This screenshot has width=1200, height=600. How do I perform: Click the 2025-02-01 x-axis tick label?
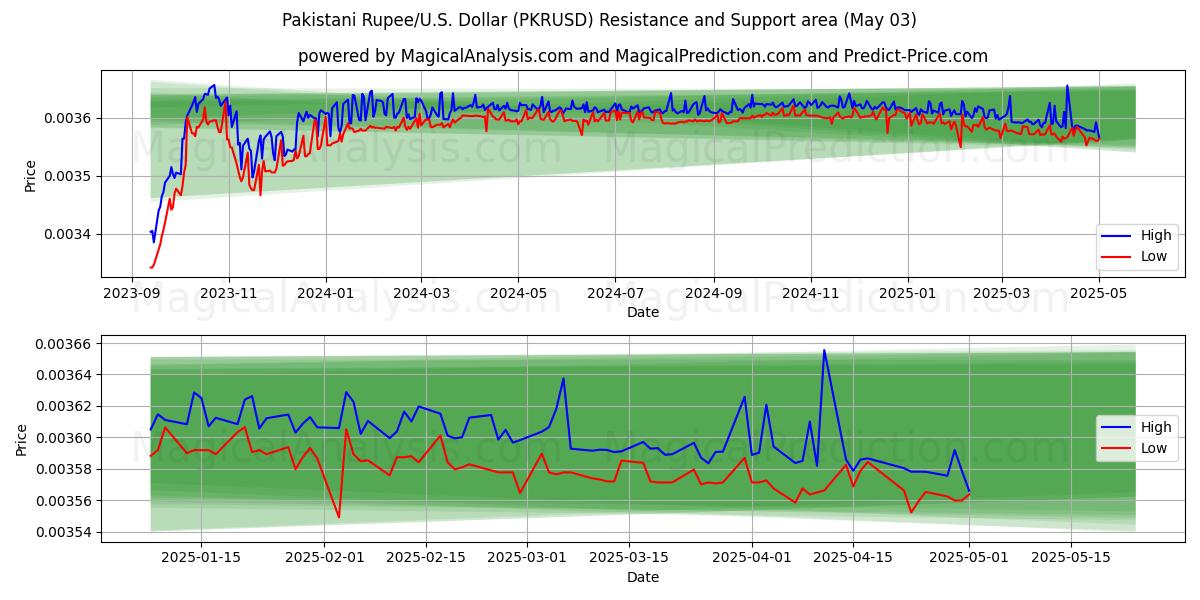pos(325,557)
